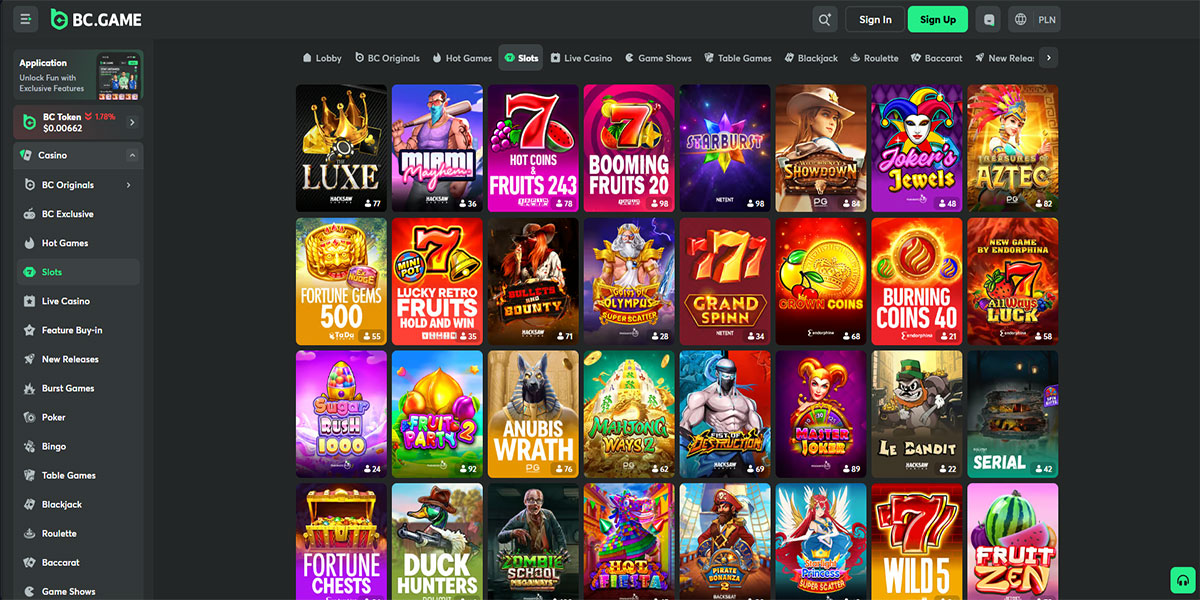Screen dimensions: 1200x600
Task: Select the Feature Buy-in sidebar item
Action: [x=71, y=330]
